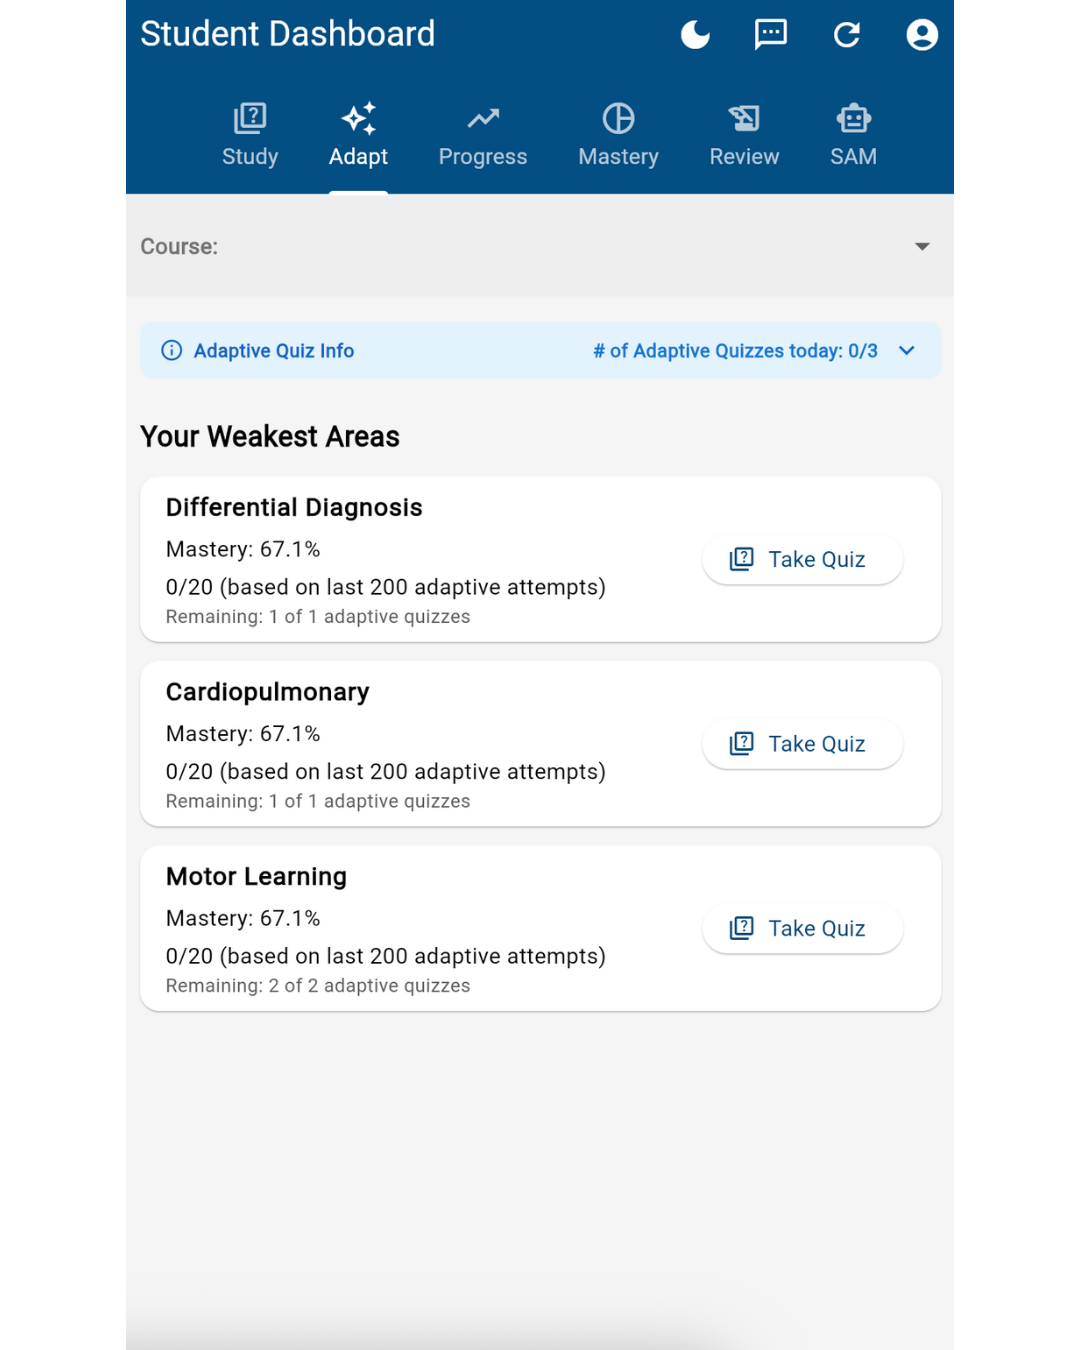Click the adaptive quizzes today counter
Image resolution: width=1080 pixels, height=1350 pixels.
735,351
